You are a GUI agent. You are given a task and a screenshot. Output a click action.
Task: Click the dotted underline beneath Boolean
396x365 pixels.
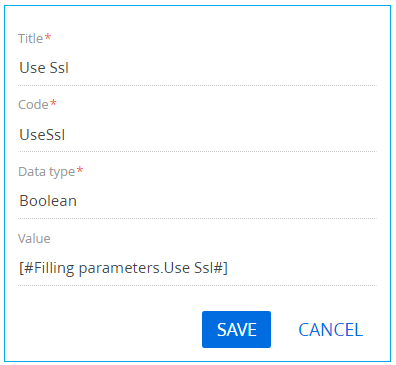point(197,218)
